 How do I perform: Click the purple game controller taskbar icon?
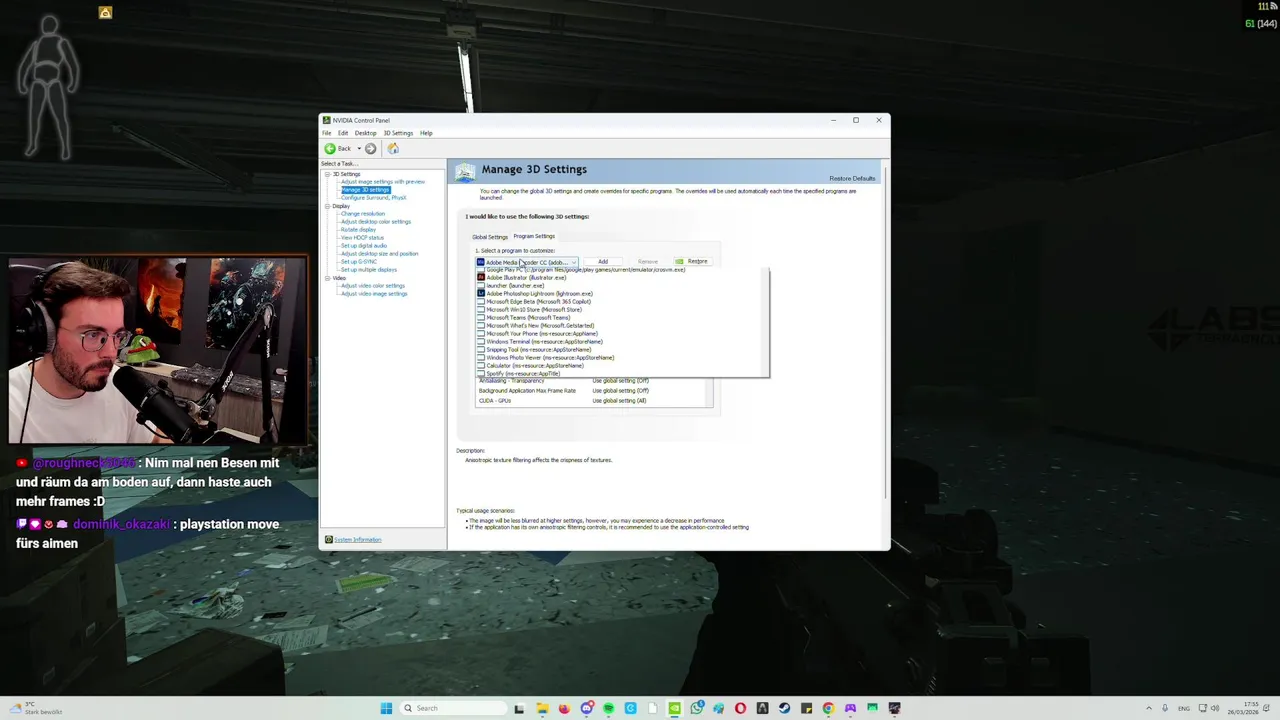850,708
